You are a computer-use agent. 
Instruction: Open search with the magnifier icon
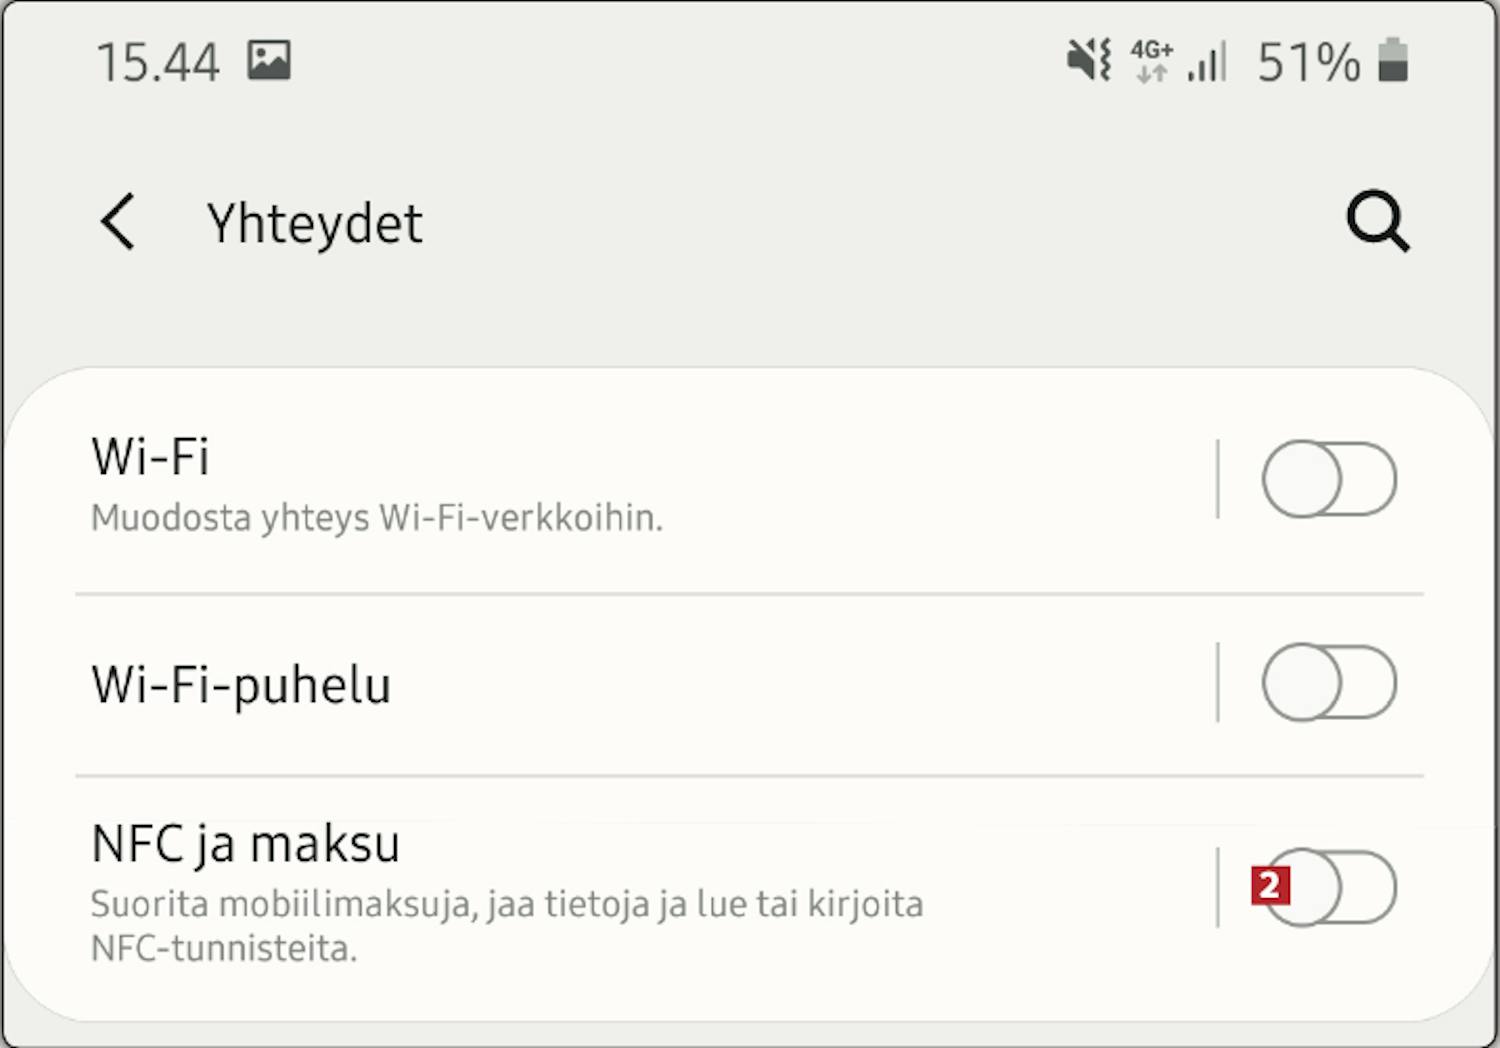click(x=1378, y=221)
